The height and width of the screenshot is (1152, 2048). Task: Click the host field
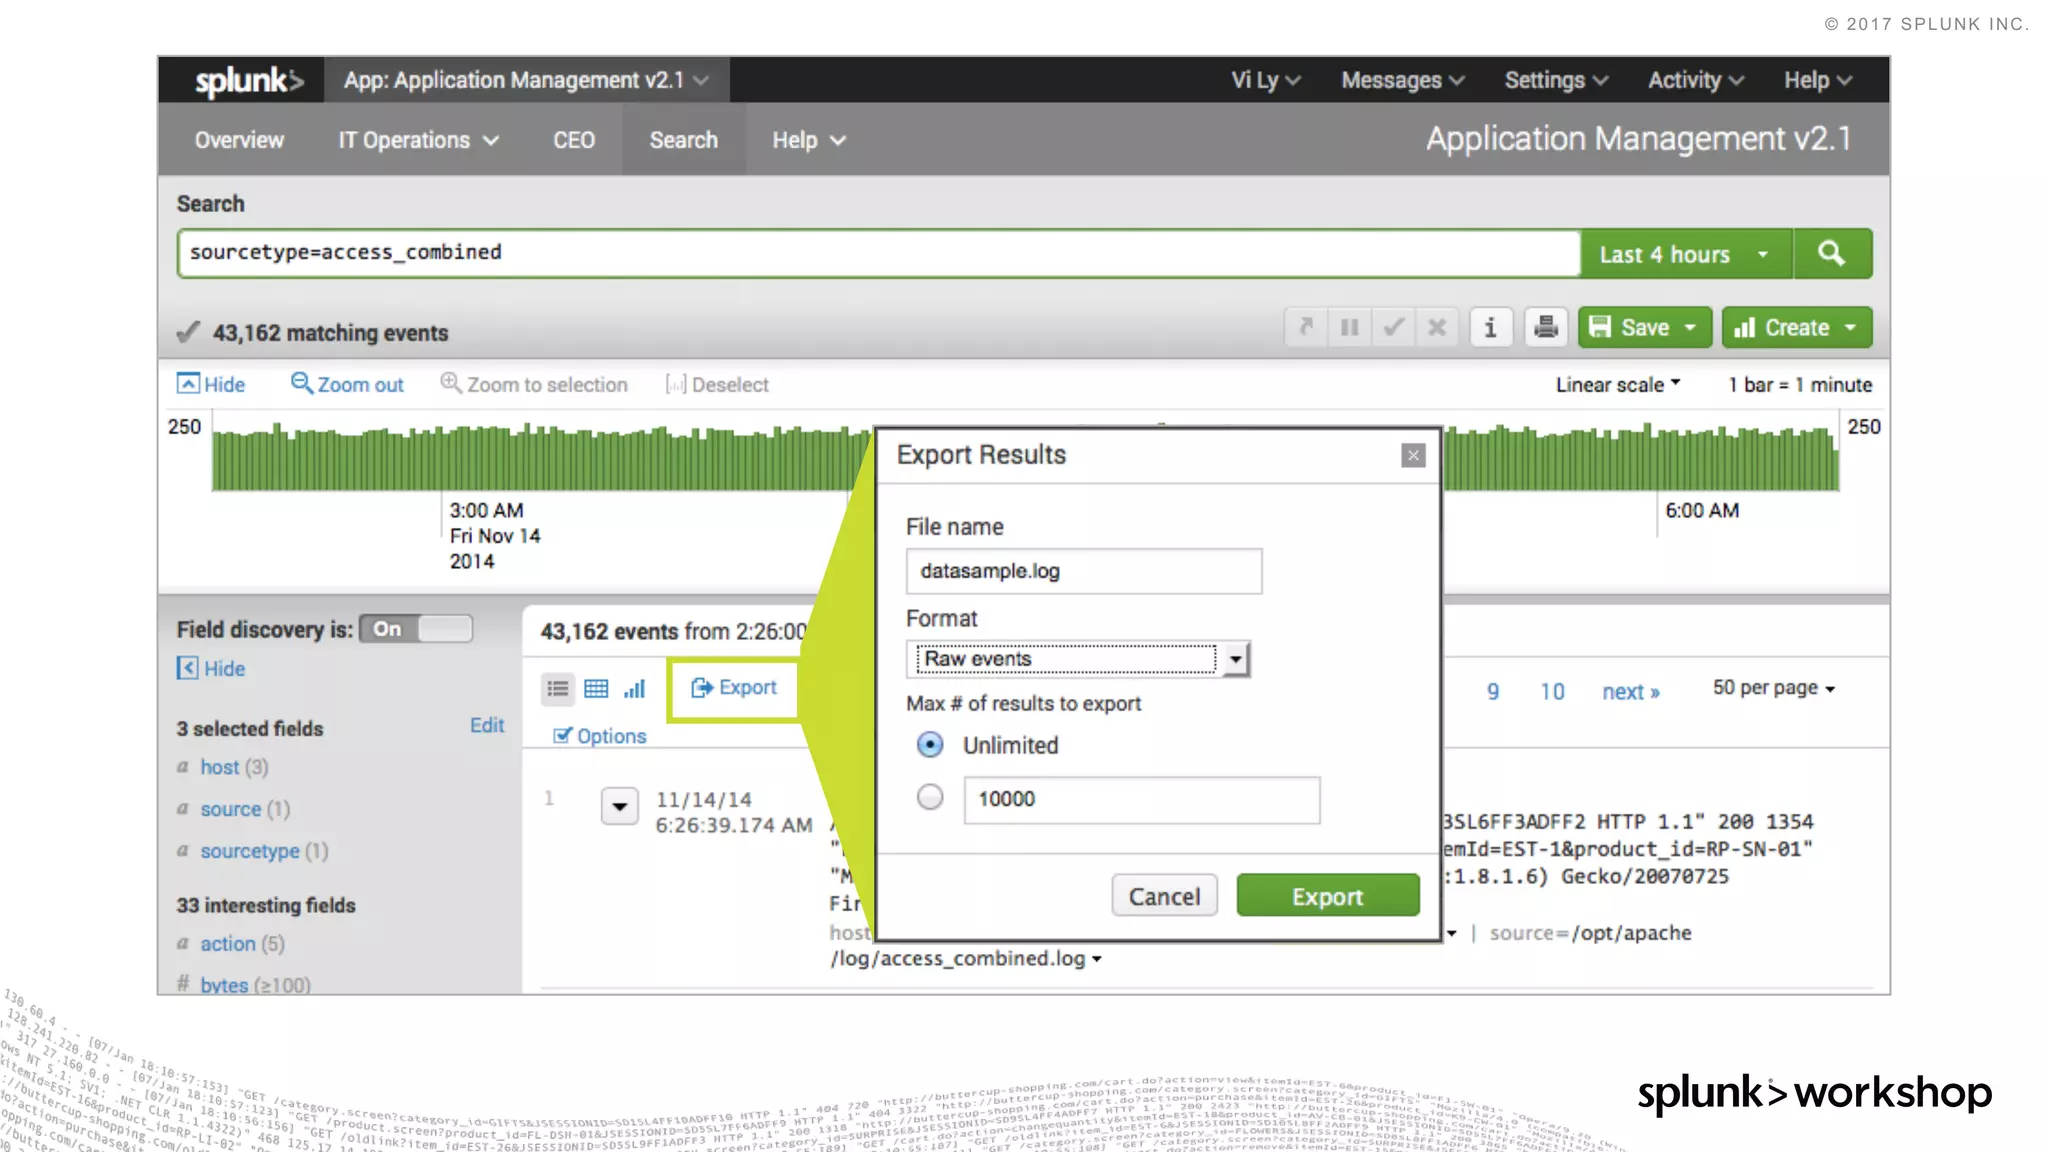pos(220,767)
